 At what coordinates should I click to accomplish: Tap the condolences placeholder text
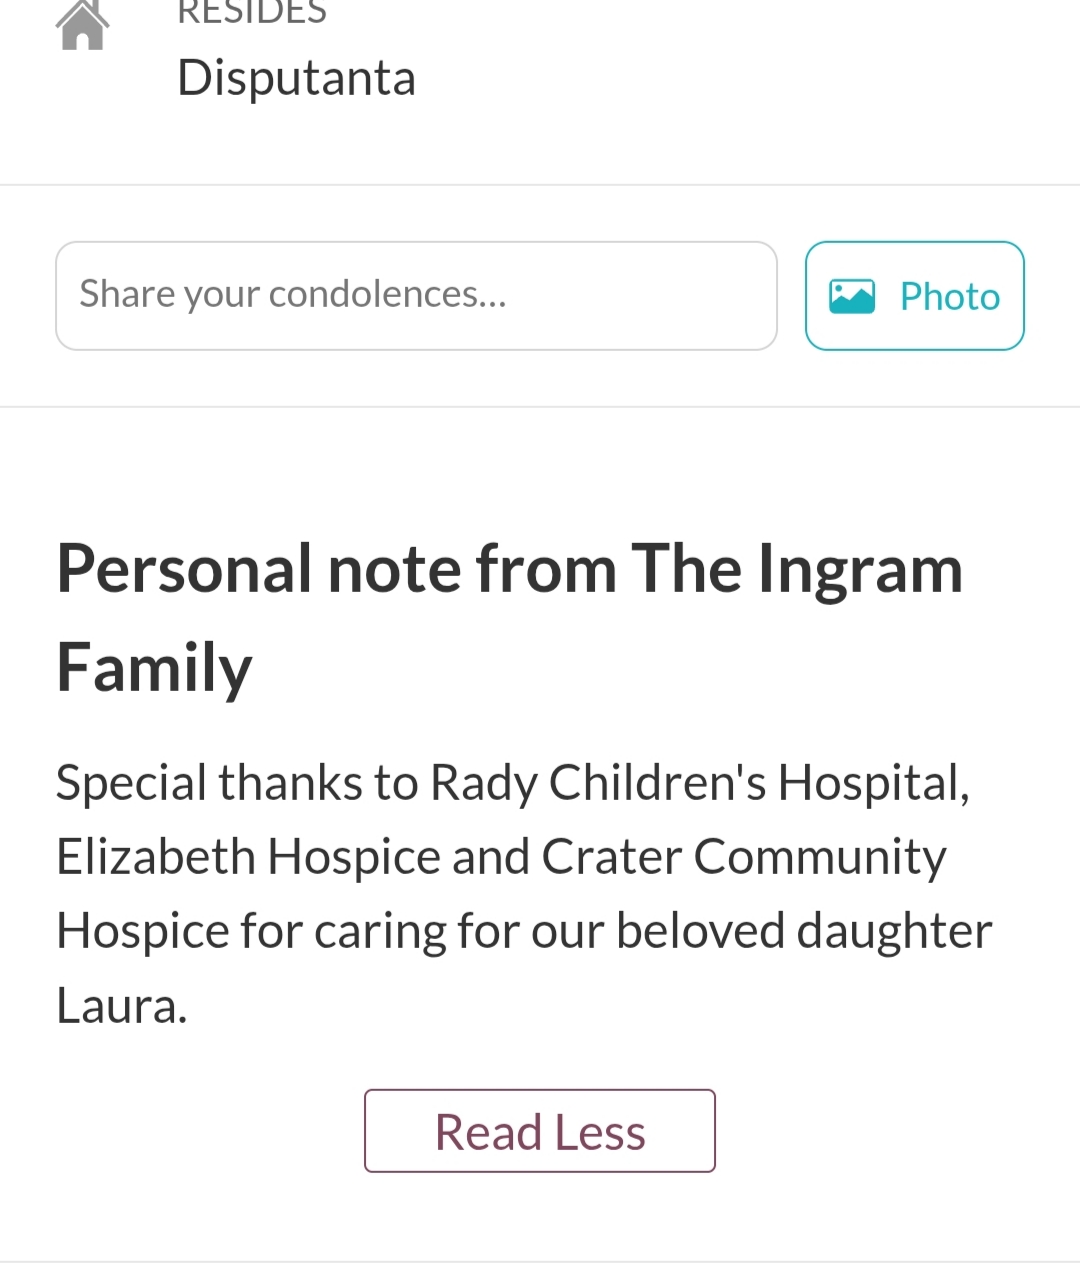coord(293,294)
